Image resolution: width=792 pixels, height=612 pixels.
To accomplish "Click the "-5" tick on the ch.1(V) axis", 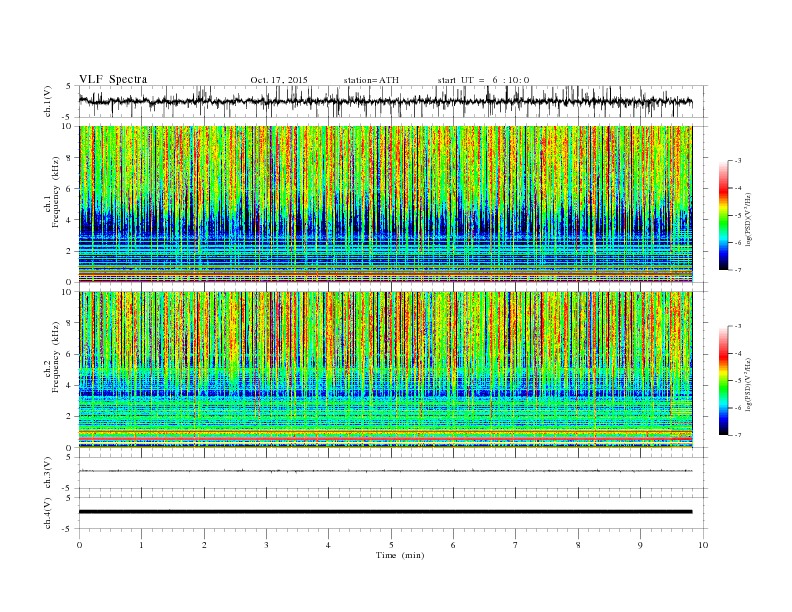I will [67, 118].
